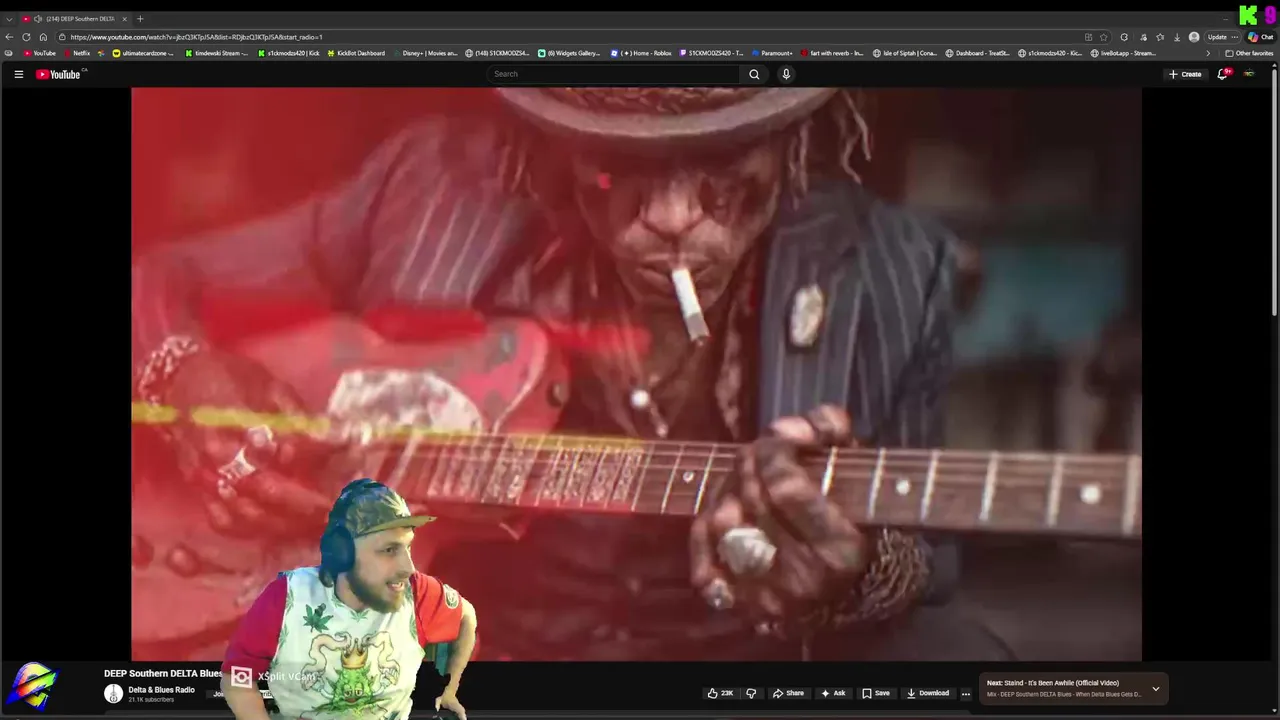Screen dimensions: 1280x720
Task: Open the YouTube bookmark
Action: click(40, 53)
